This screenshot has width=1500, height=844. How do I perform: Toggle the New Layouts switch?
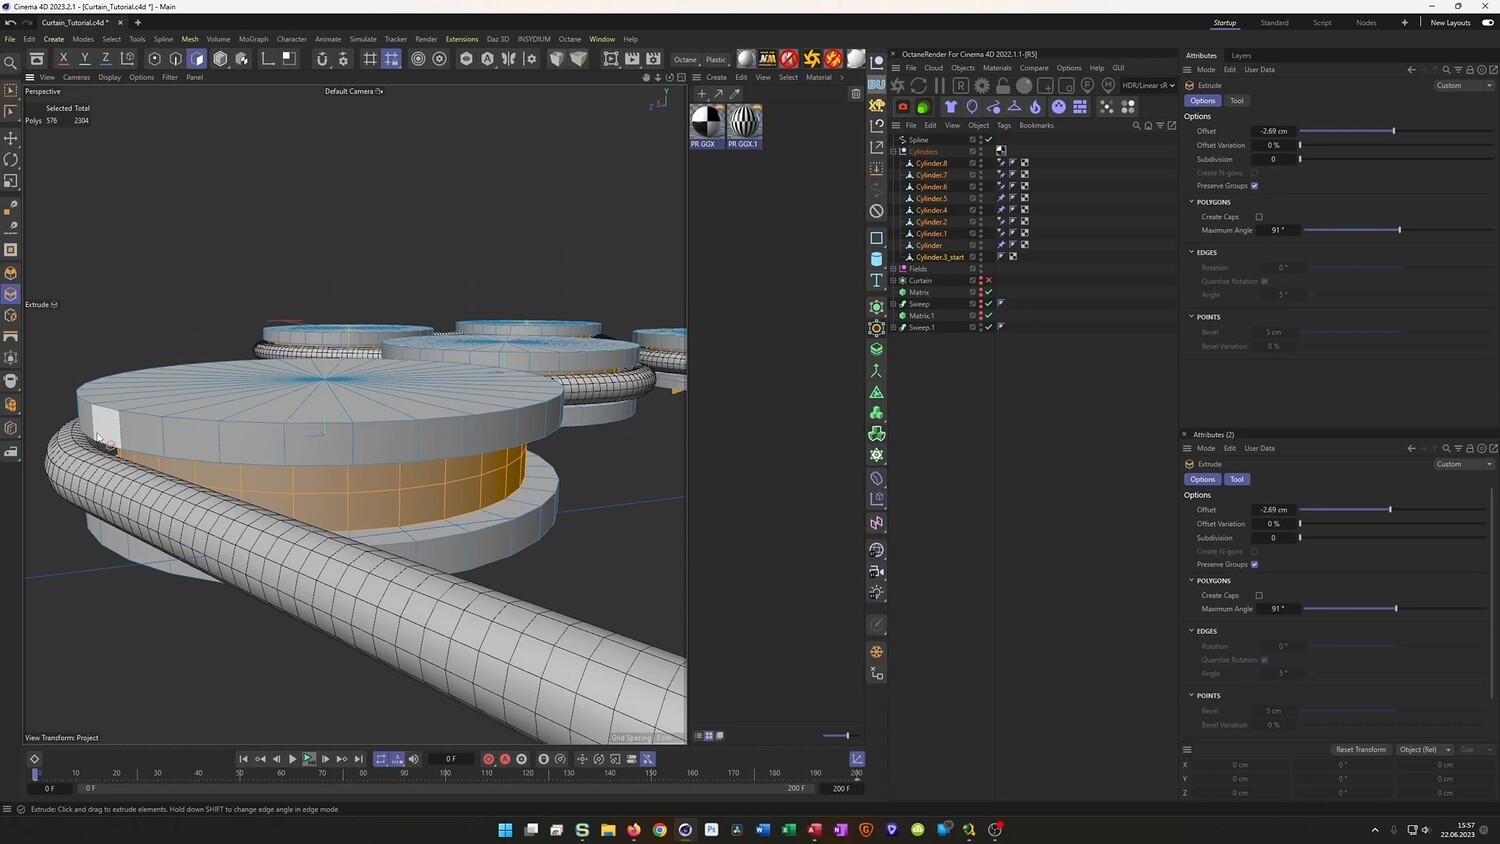pyautogui.click(x=1487, y=23)
